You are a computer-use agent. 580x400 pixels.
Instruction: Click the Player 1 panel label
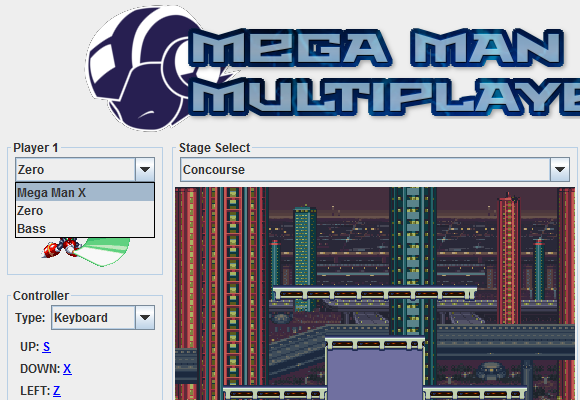point(36,148)
